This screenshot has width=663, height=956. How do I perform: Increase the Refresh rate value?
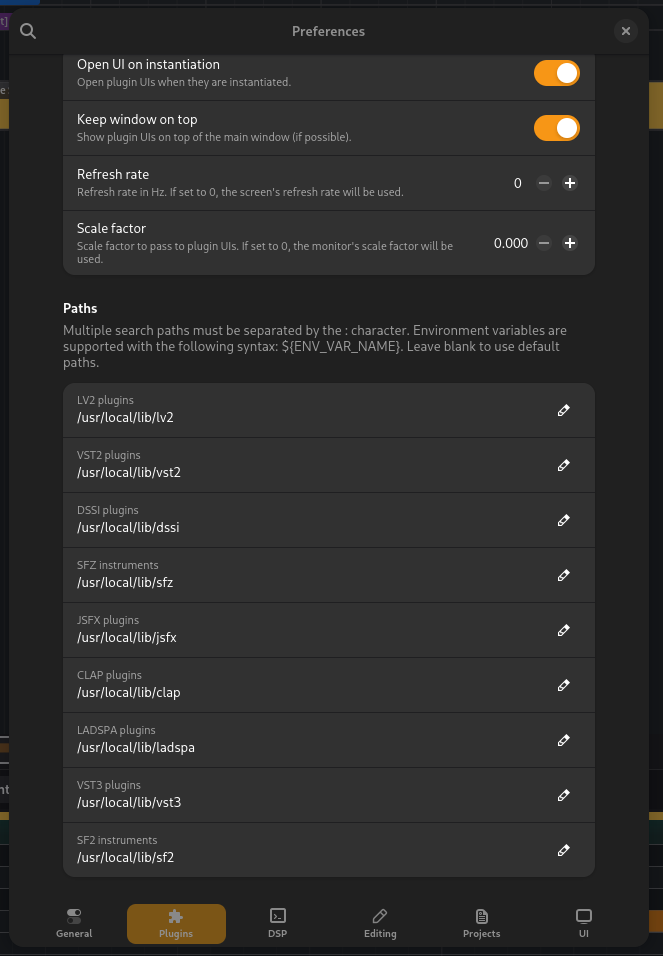[x=570, y=183]
